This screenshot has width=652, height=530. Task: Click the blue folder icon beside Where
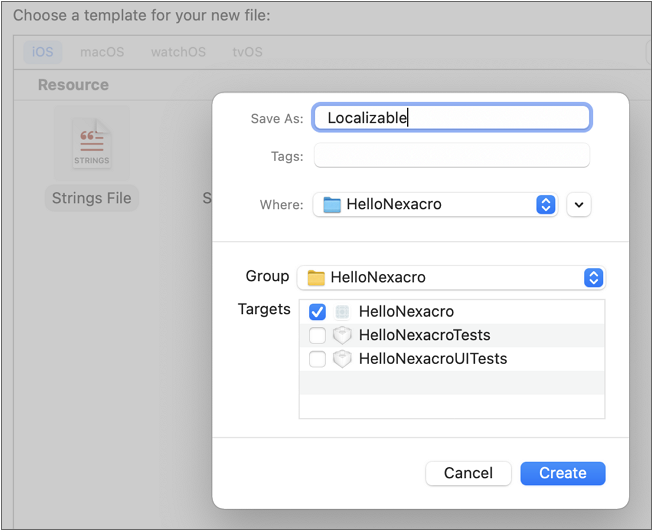click(332, 205)
